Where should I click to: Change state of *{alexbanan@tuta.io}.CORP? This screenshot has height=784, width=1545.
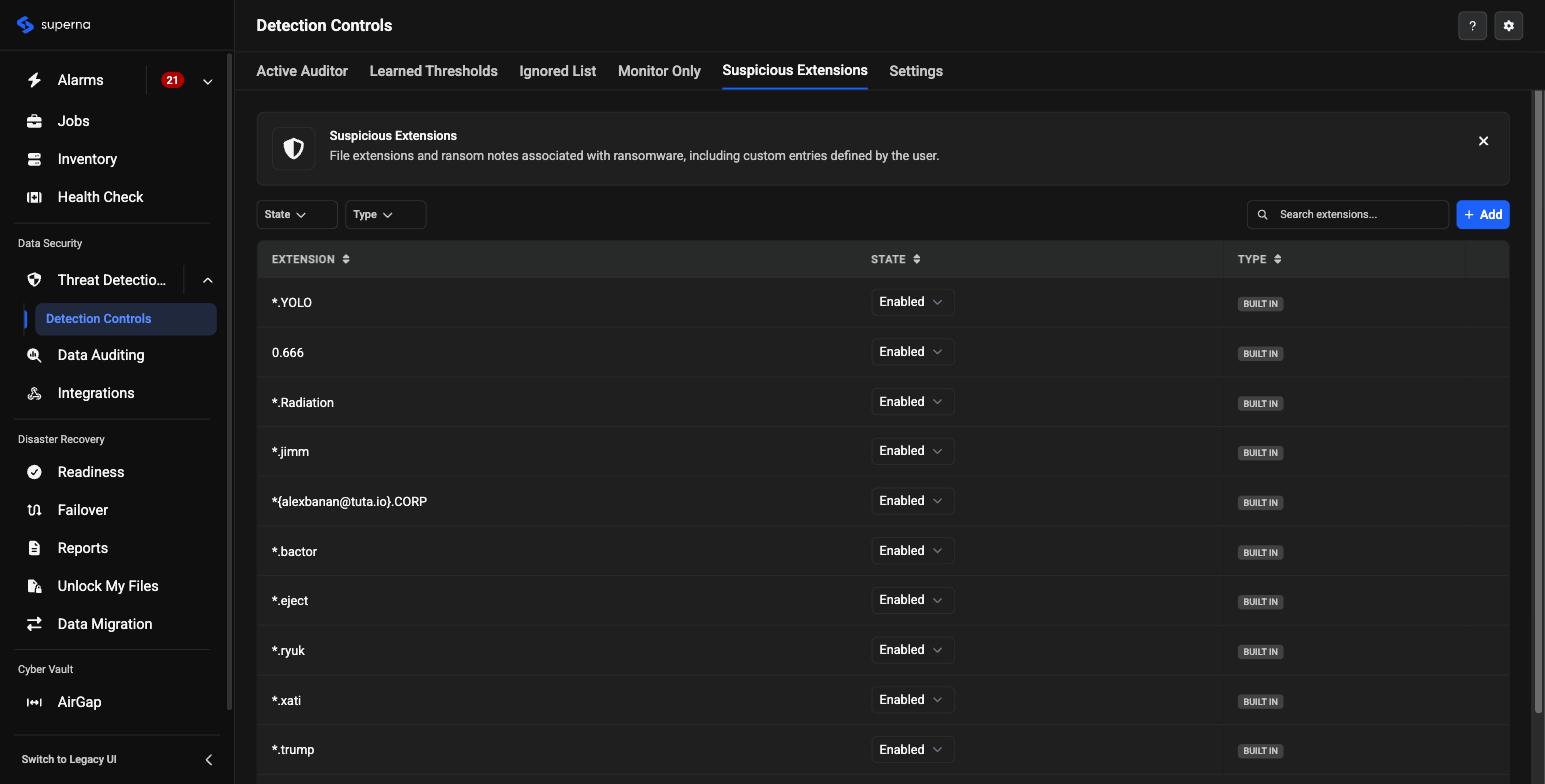[912, 501]
